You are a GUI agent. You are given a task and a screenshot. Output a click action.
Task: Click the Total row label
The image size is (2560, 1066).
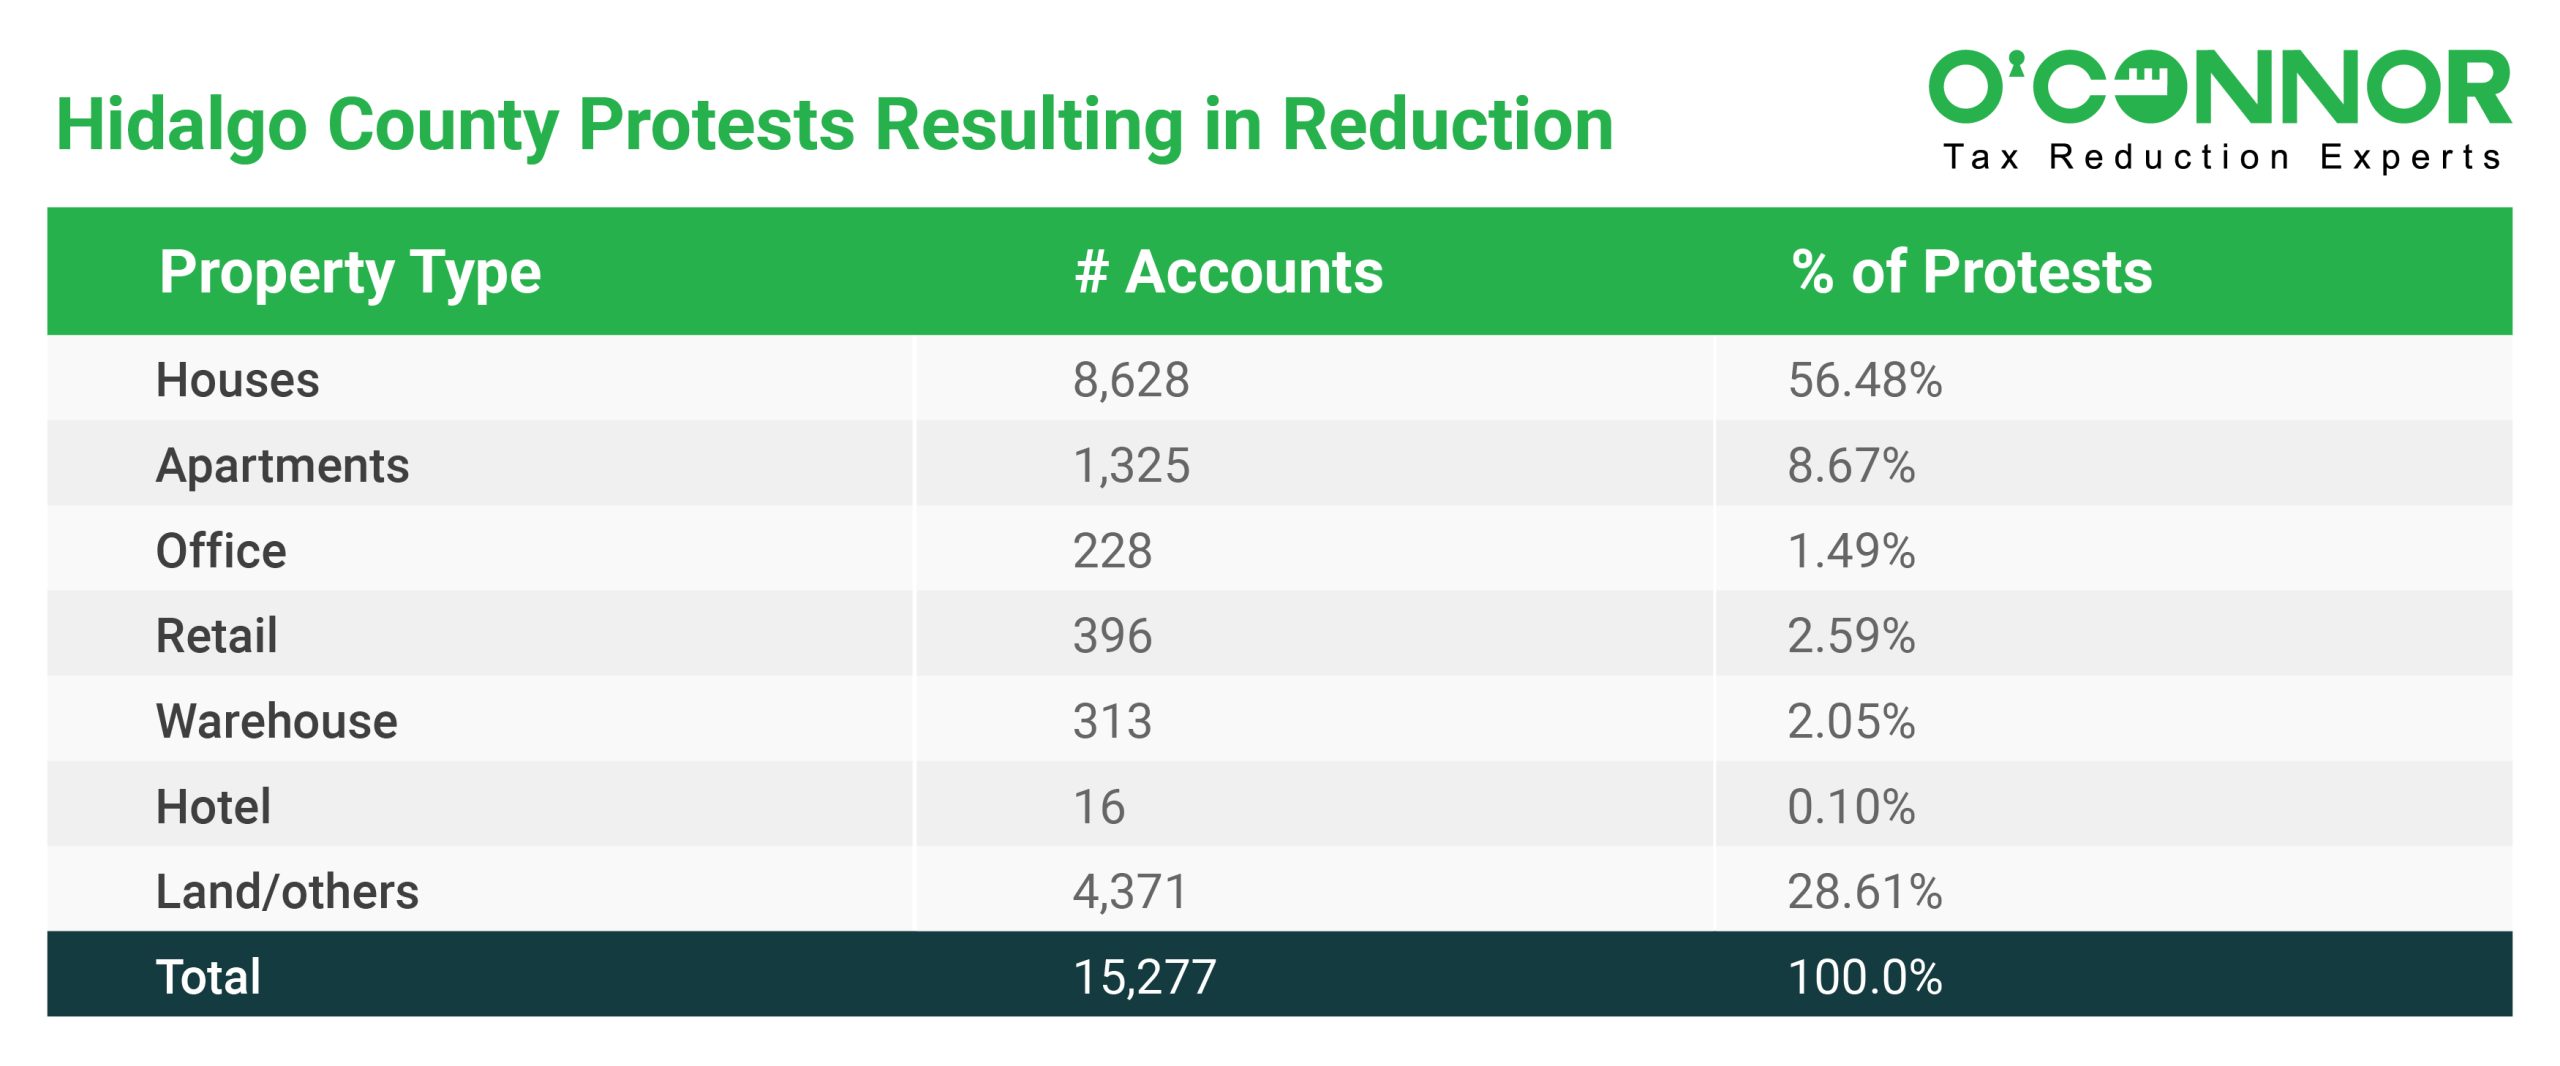click(209, 977)
